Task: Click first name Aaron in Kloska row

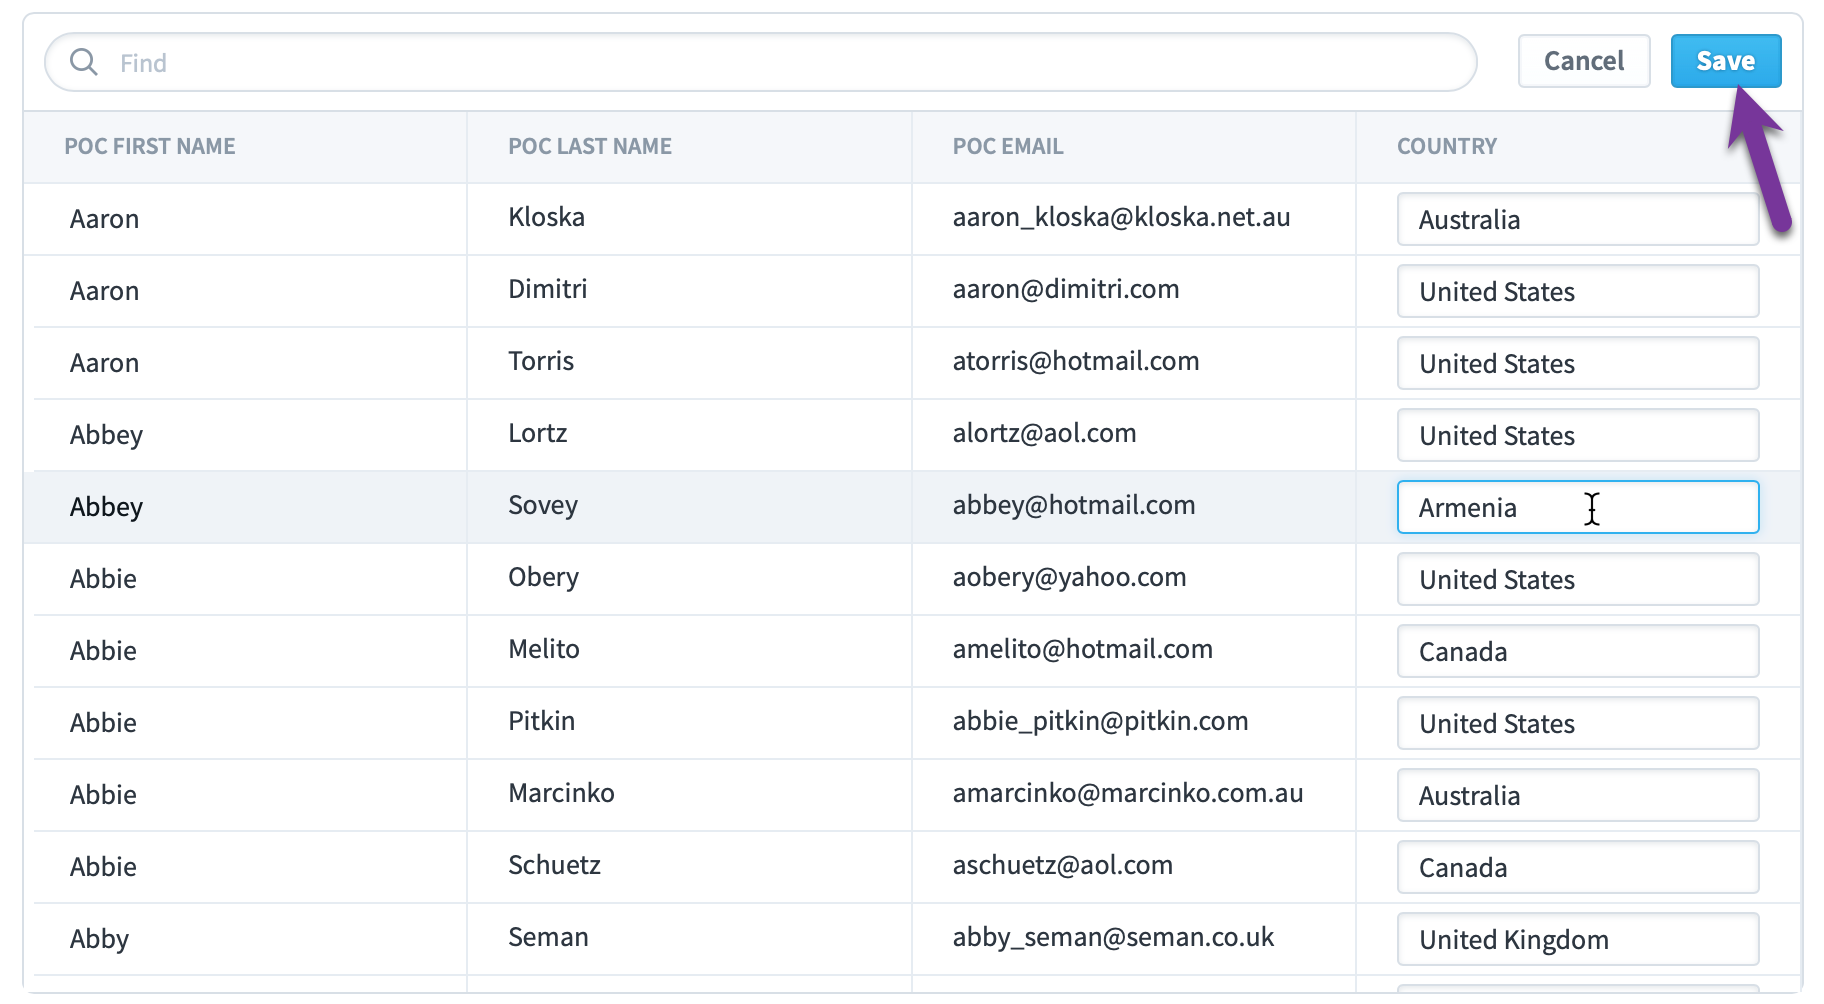Action: click(104, 219)
